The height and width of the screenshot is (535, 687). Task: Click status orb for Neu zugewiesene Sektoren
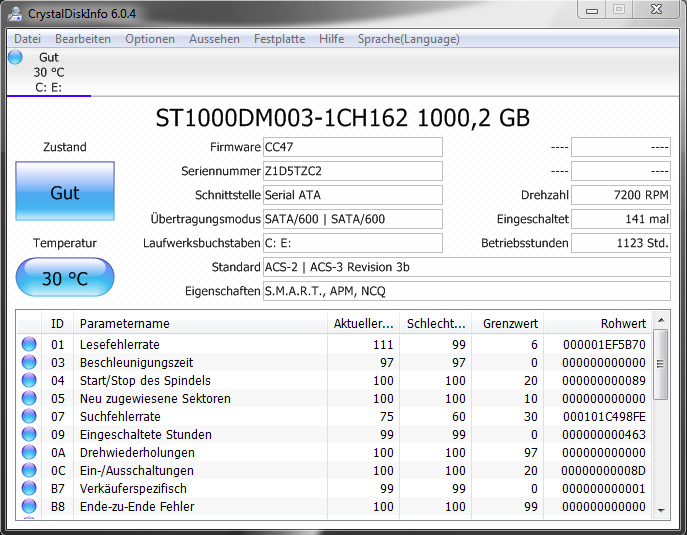click(x=29, y=398)
